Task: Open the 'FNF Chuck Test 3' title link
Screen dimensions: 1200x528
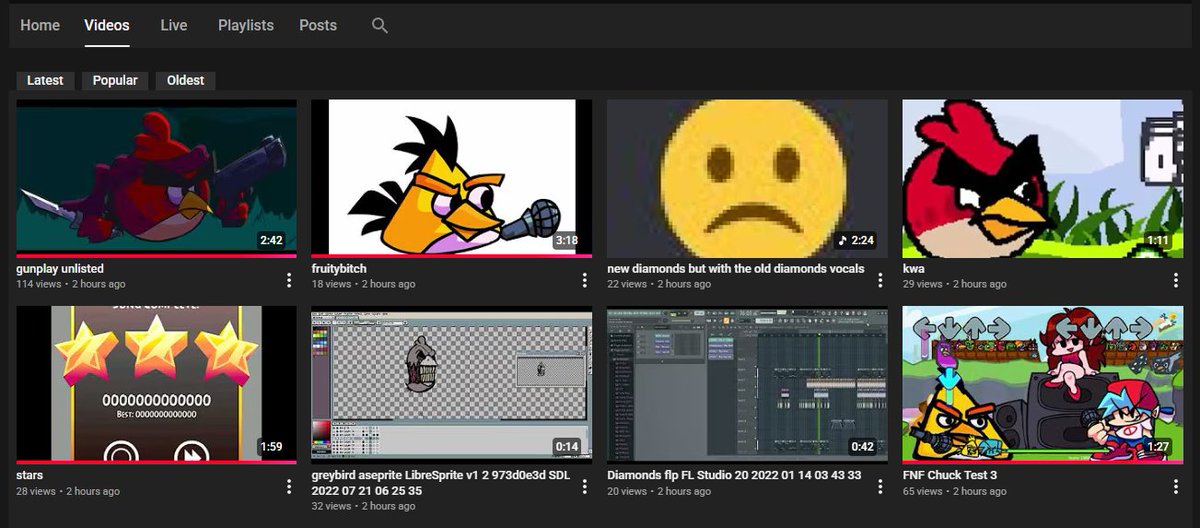Action: click(x=950, y=475)
